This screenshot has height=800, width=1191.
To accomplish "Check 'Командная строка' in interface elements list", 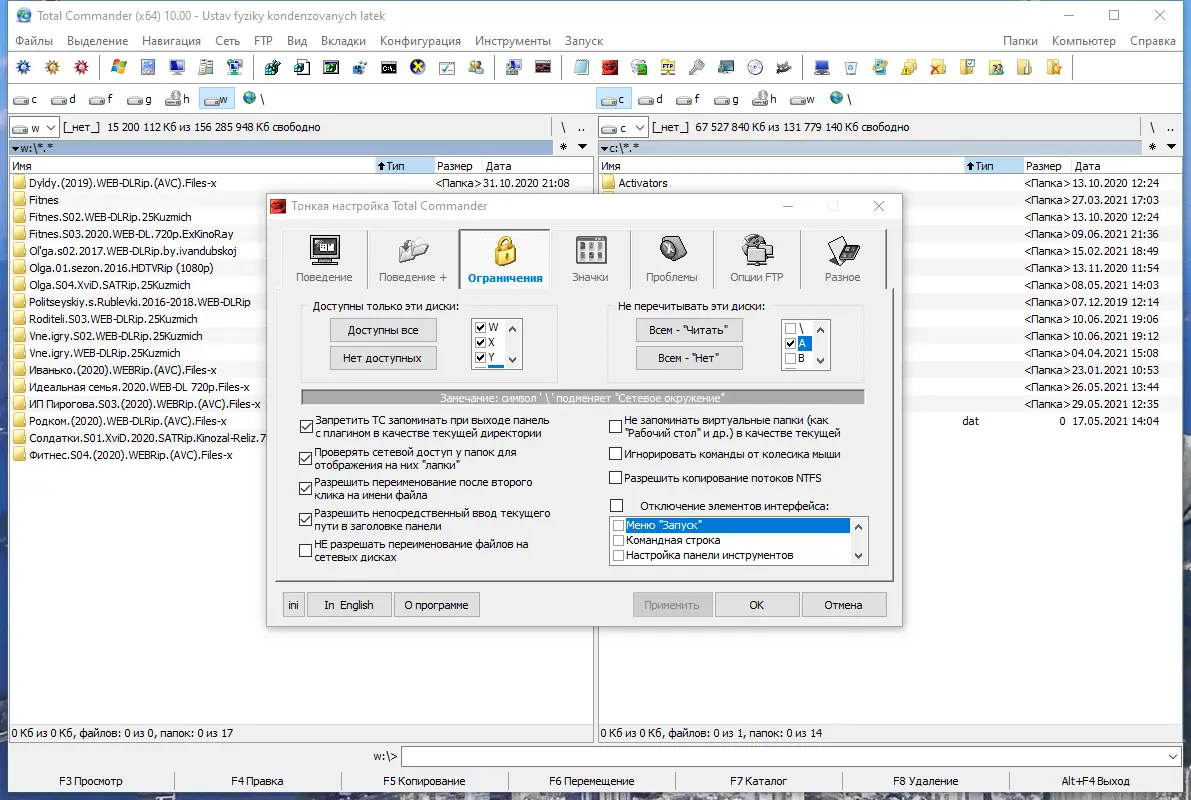I will 619,540.
